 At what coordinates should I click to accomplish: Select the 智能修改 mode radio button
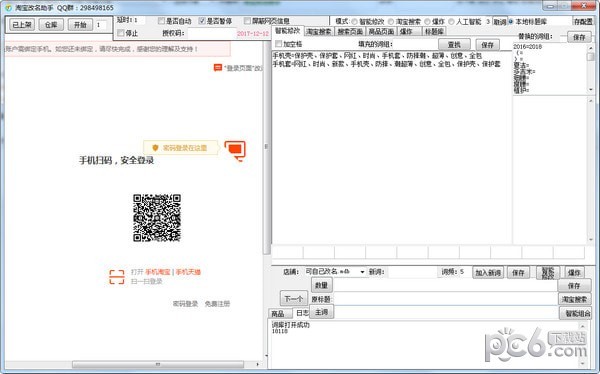tap(354, 21)
